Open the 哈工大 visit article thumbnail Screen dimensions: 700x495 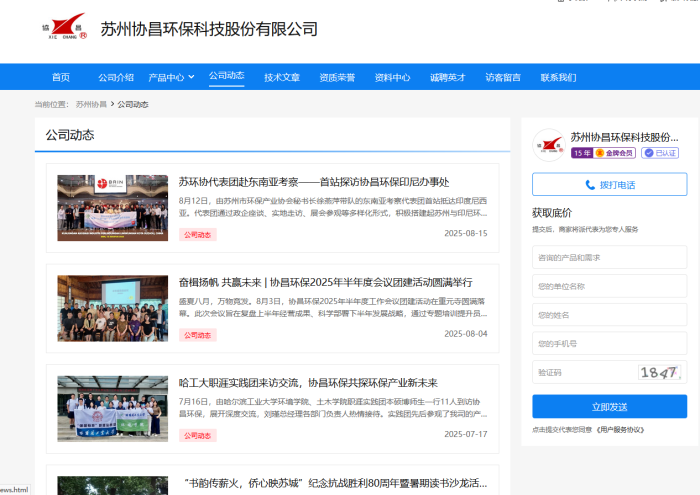coord(112,409)
